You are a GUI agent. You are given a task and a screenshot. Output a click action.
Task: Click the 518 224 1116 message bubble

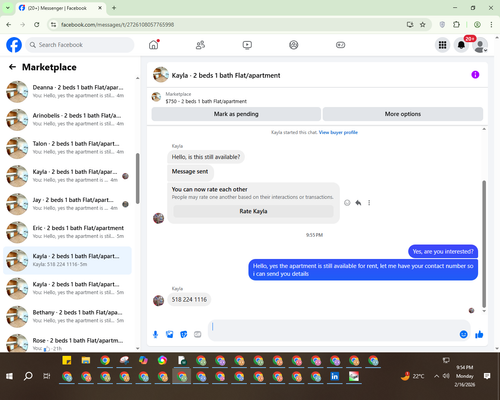click(189, 300)
